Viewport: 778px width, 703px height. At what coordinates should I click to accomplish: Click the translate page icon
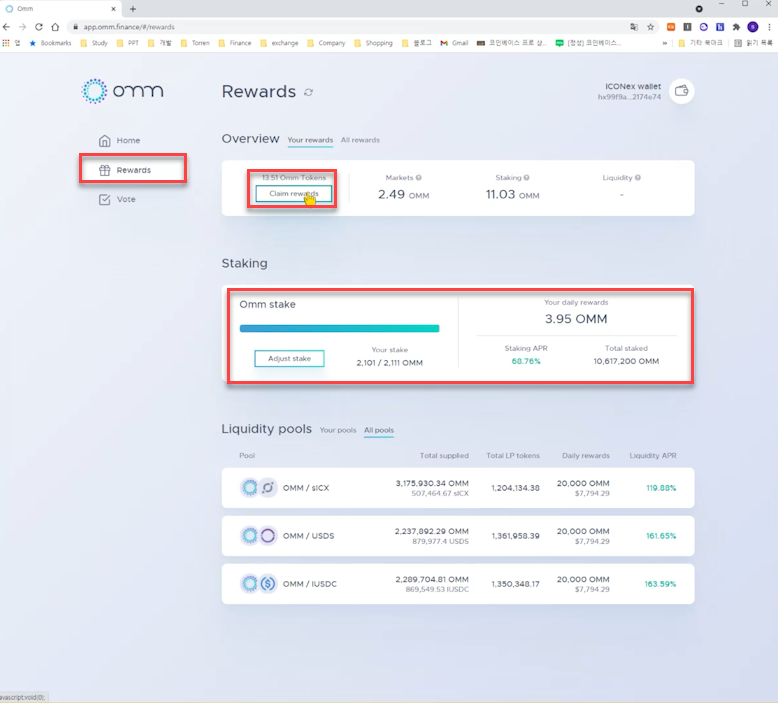[634, 27]
